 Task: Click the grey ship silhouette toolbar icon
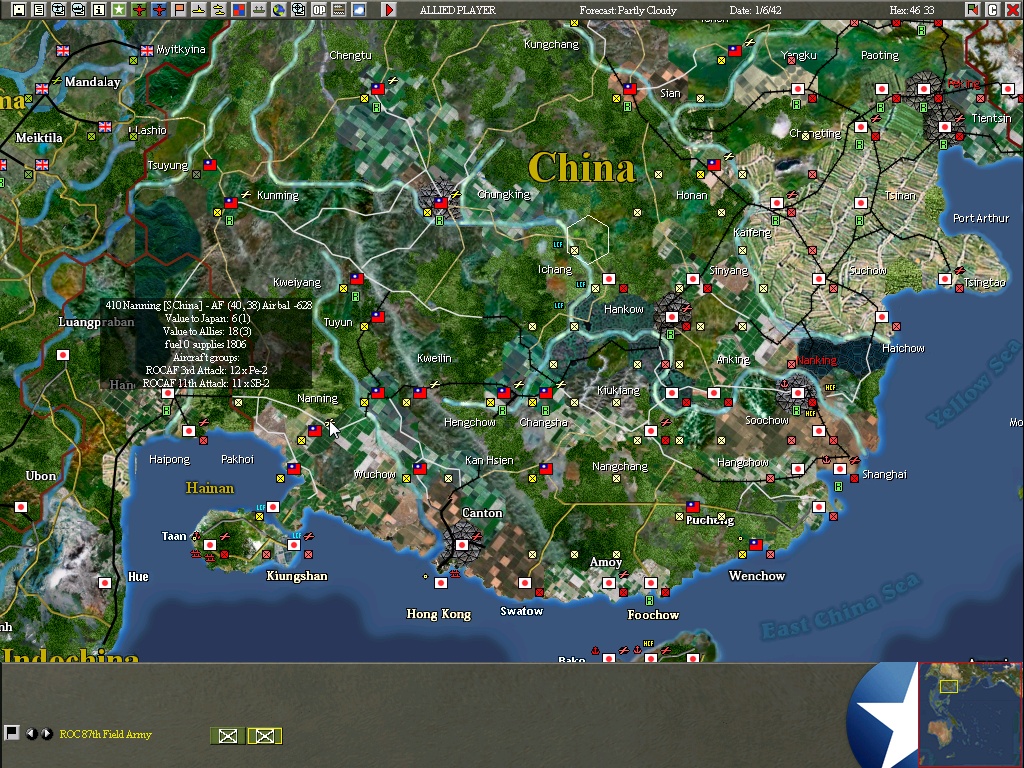259,9
